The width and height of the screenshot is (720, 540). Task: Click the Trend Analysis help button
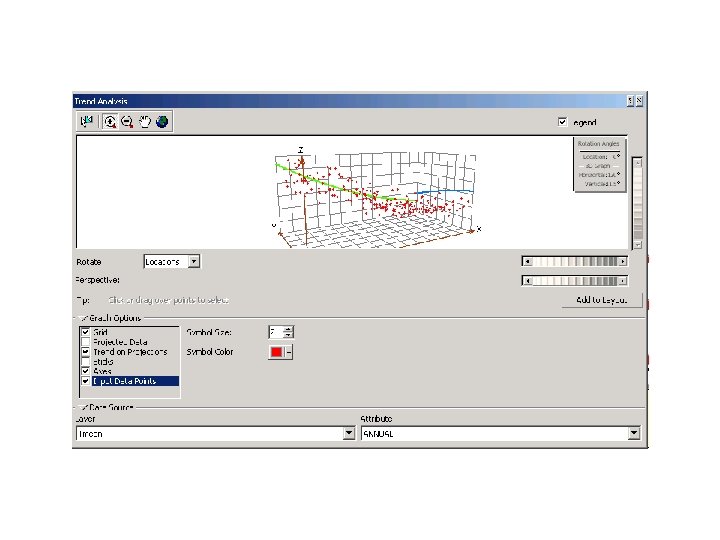click(x=630, y=101)
